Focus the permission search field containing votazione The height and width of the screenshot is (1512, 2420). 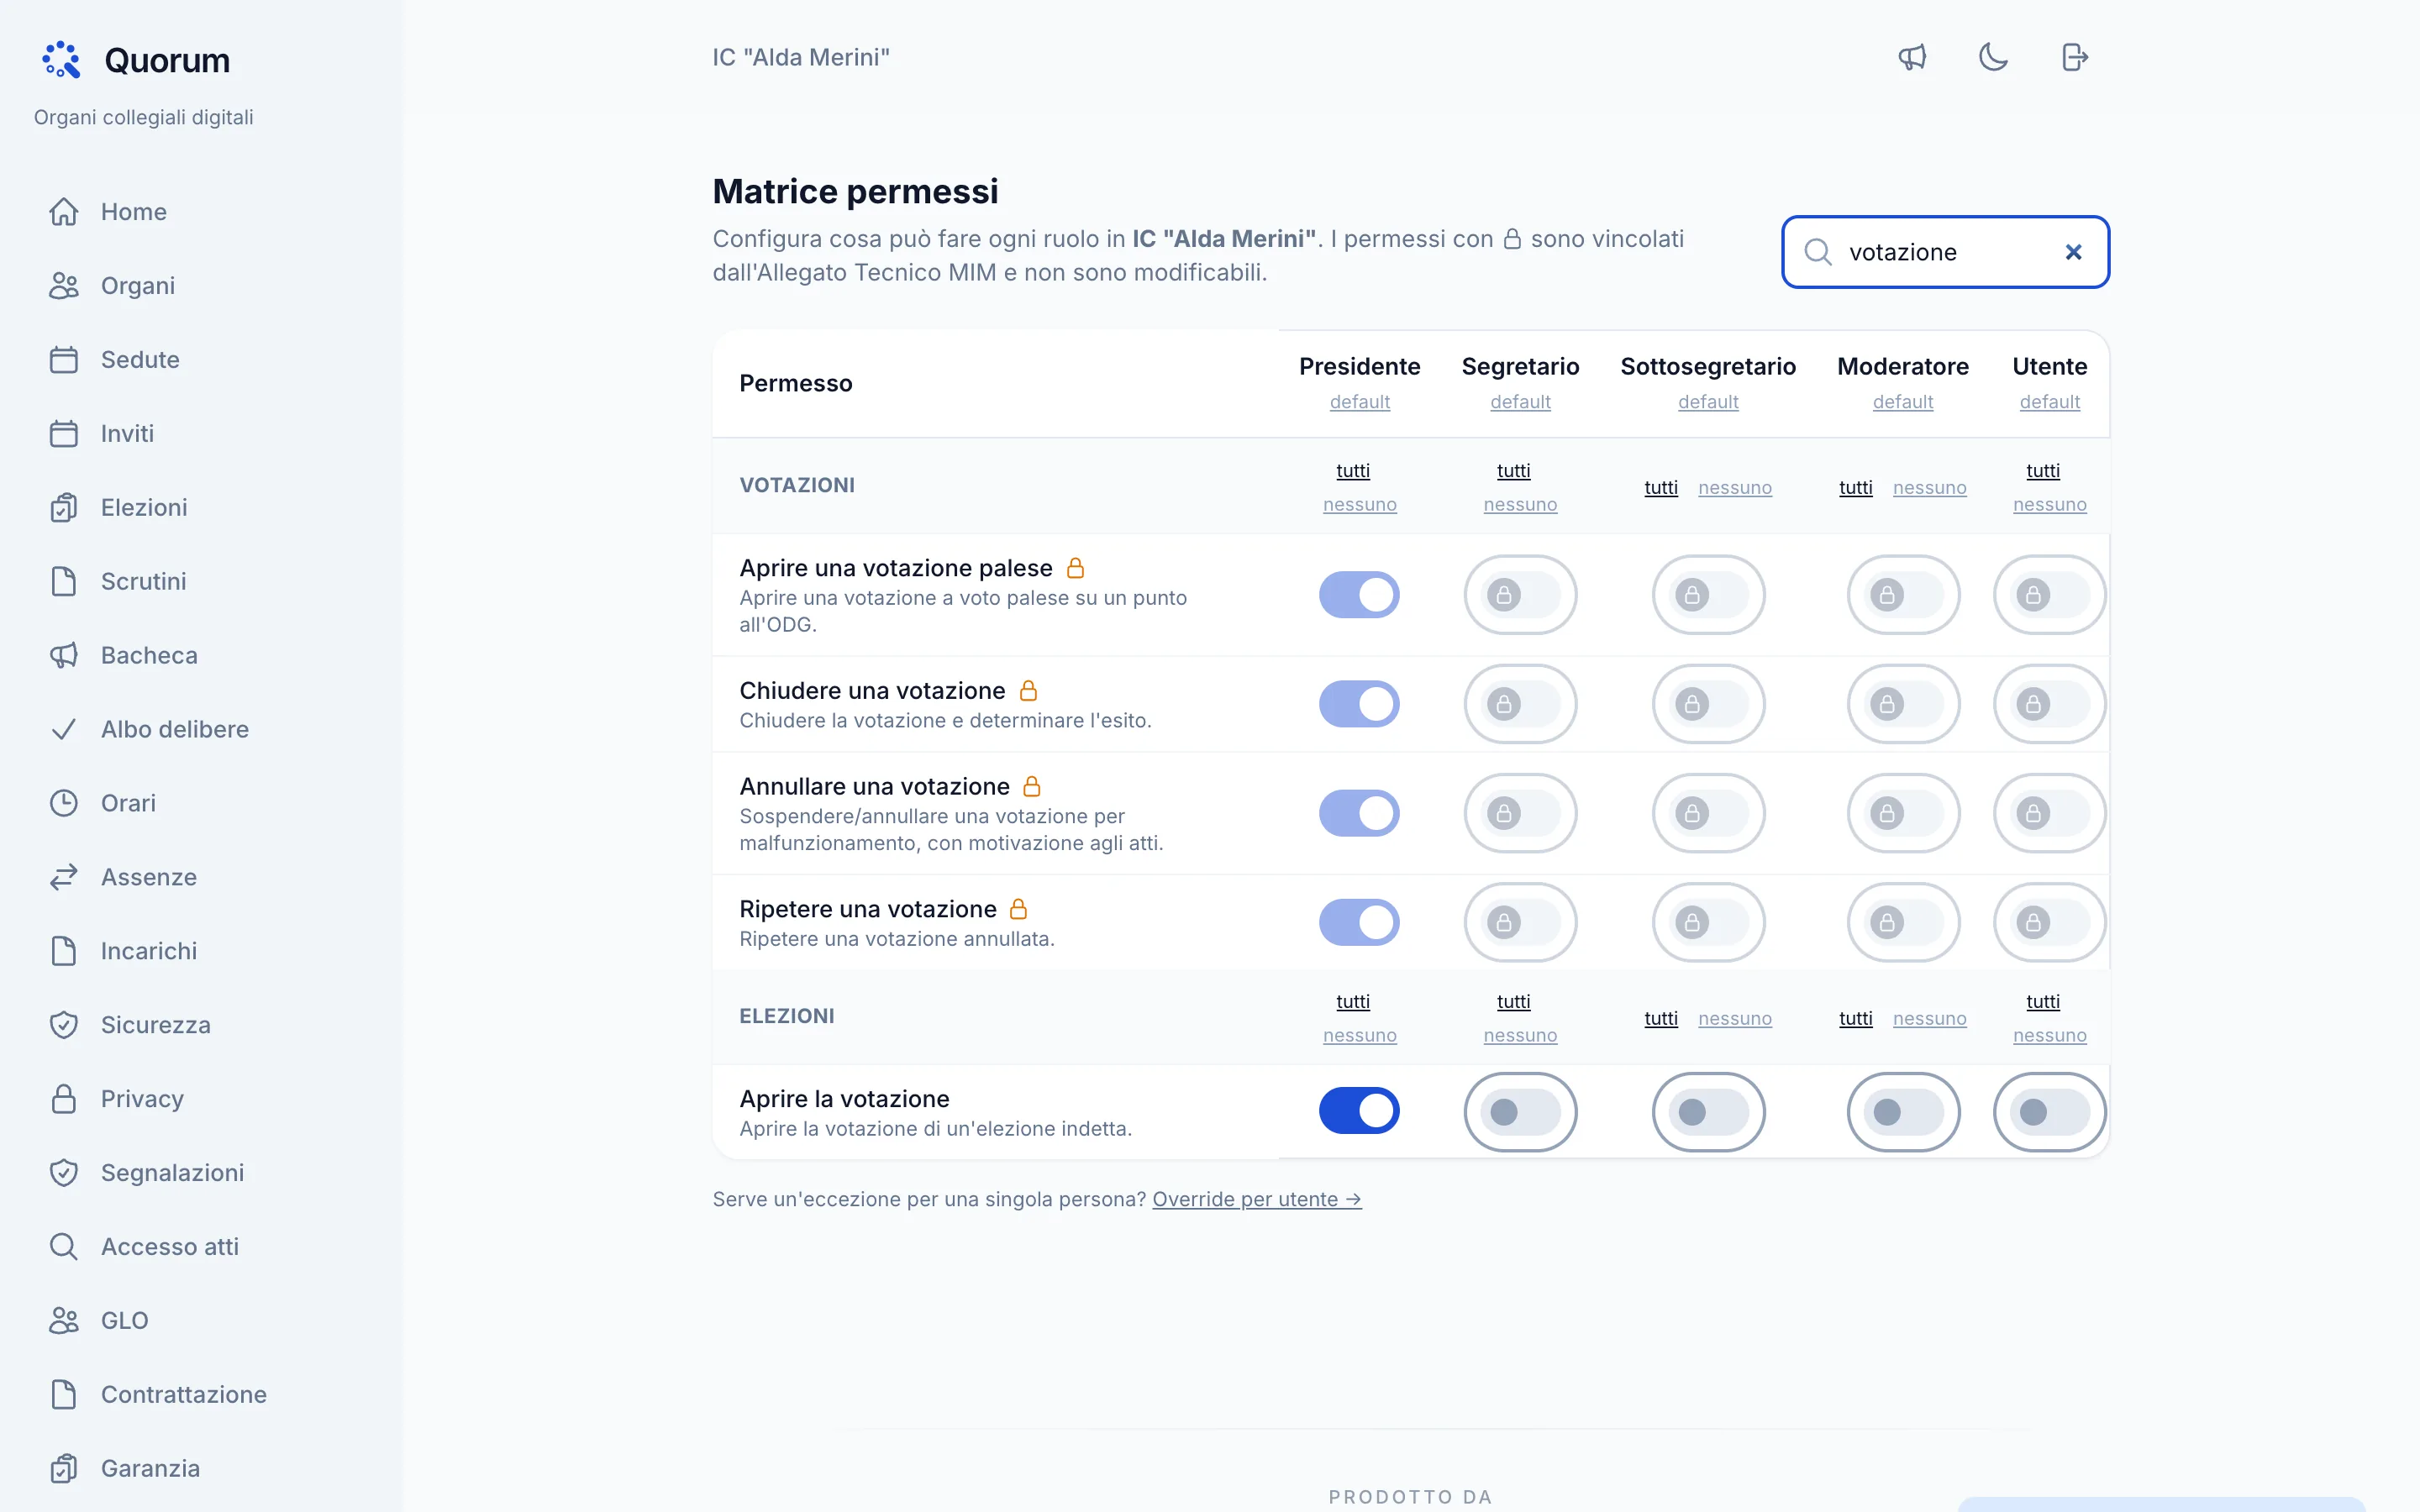tap(1945, 252)
